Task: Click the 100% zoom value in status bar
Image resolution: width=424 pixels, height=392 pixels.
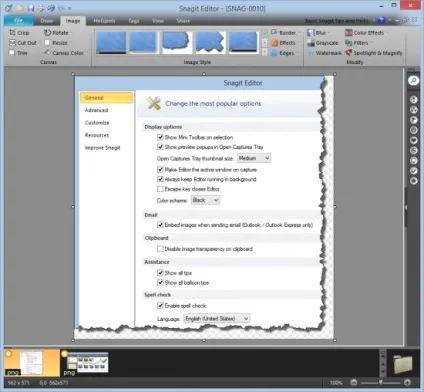Action: point(336,383)
